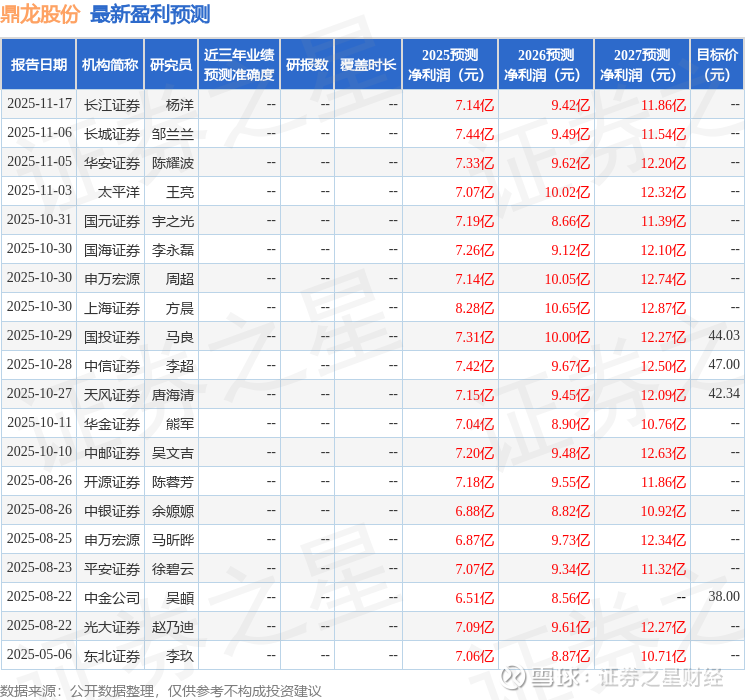
Task: Click the 2026预测净利润 column header
Action: click(x=546, y=65)
